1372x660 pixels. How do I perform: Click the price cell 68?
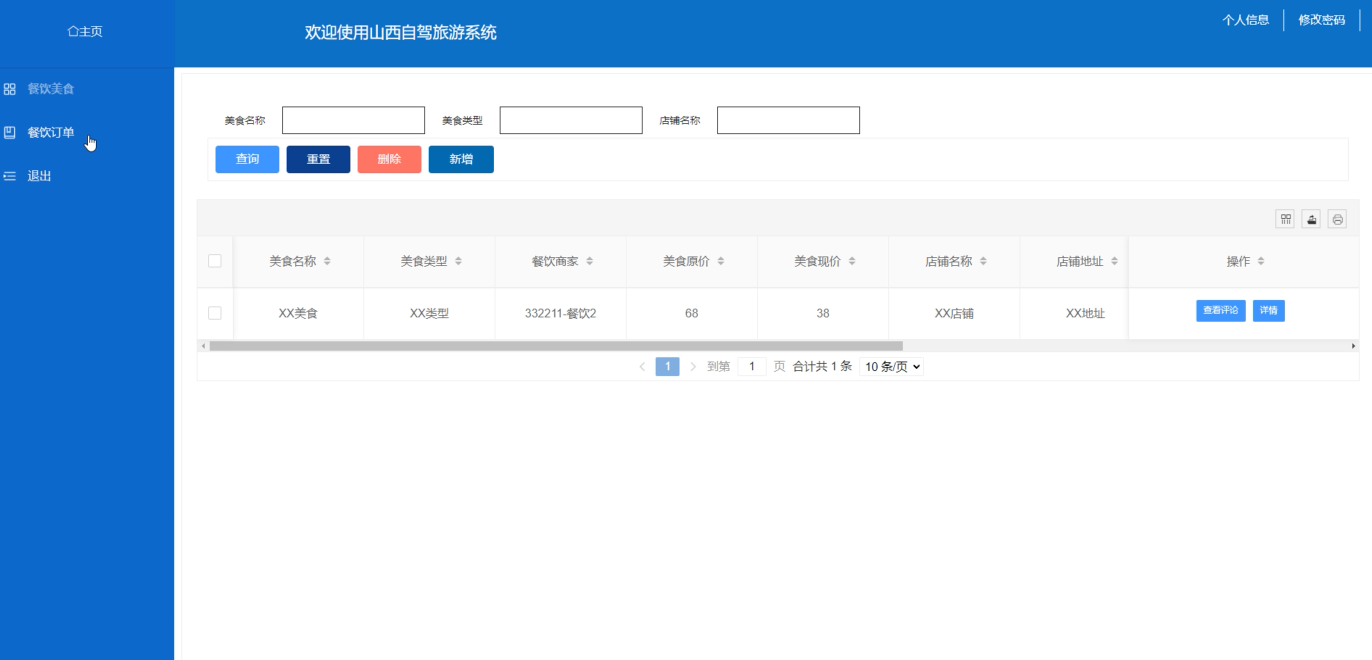[692, 313]
